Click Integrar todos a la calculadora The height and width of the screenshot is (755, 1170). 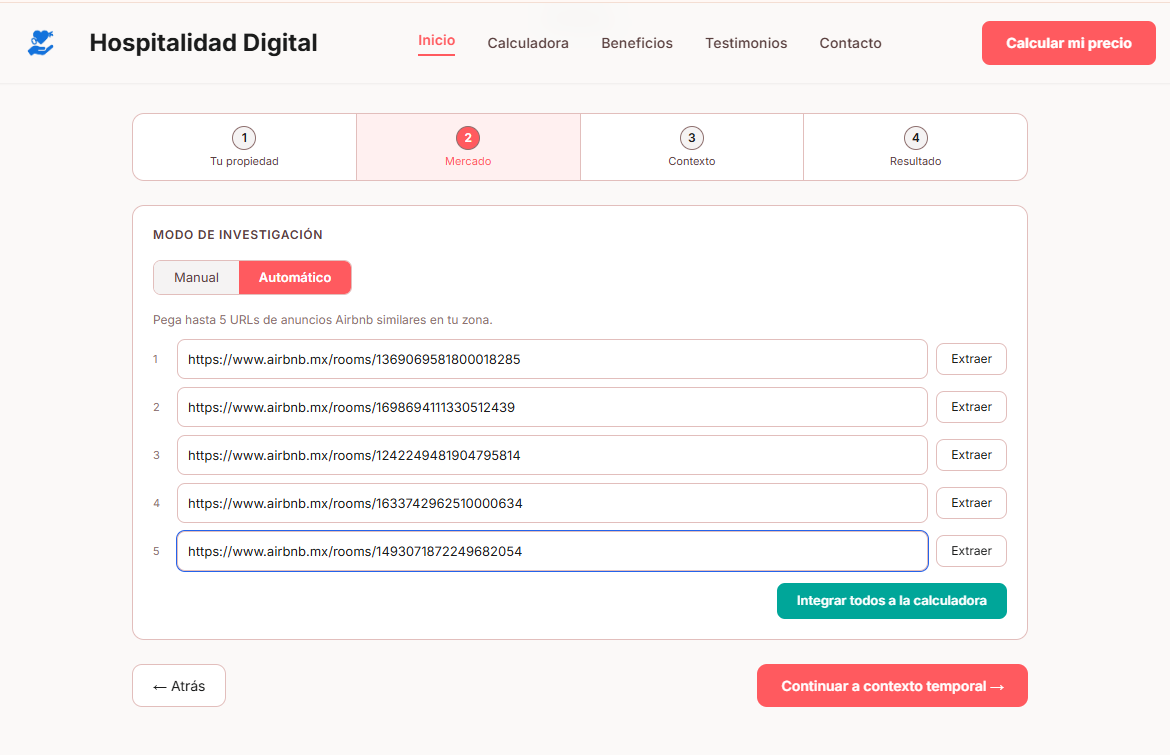(x=892, y=601)
